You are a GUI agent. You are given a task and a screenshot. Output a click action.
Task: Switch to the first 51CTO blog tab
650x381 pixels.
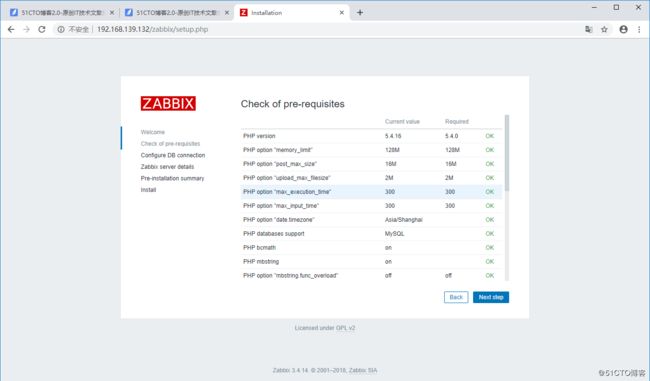click(62, 13)
